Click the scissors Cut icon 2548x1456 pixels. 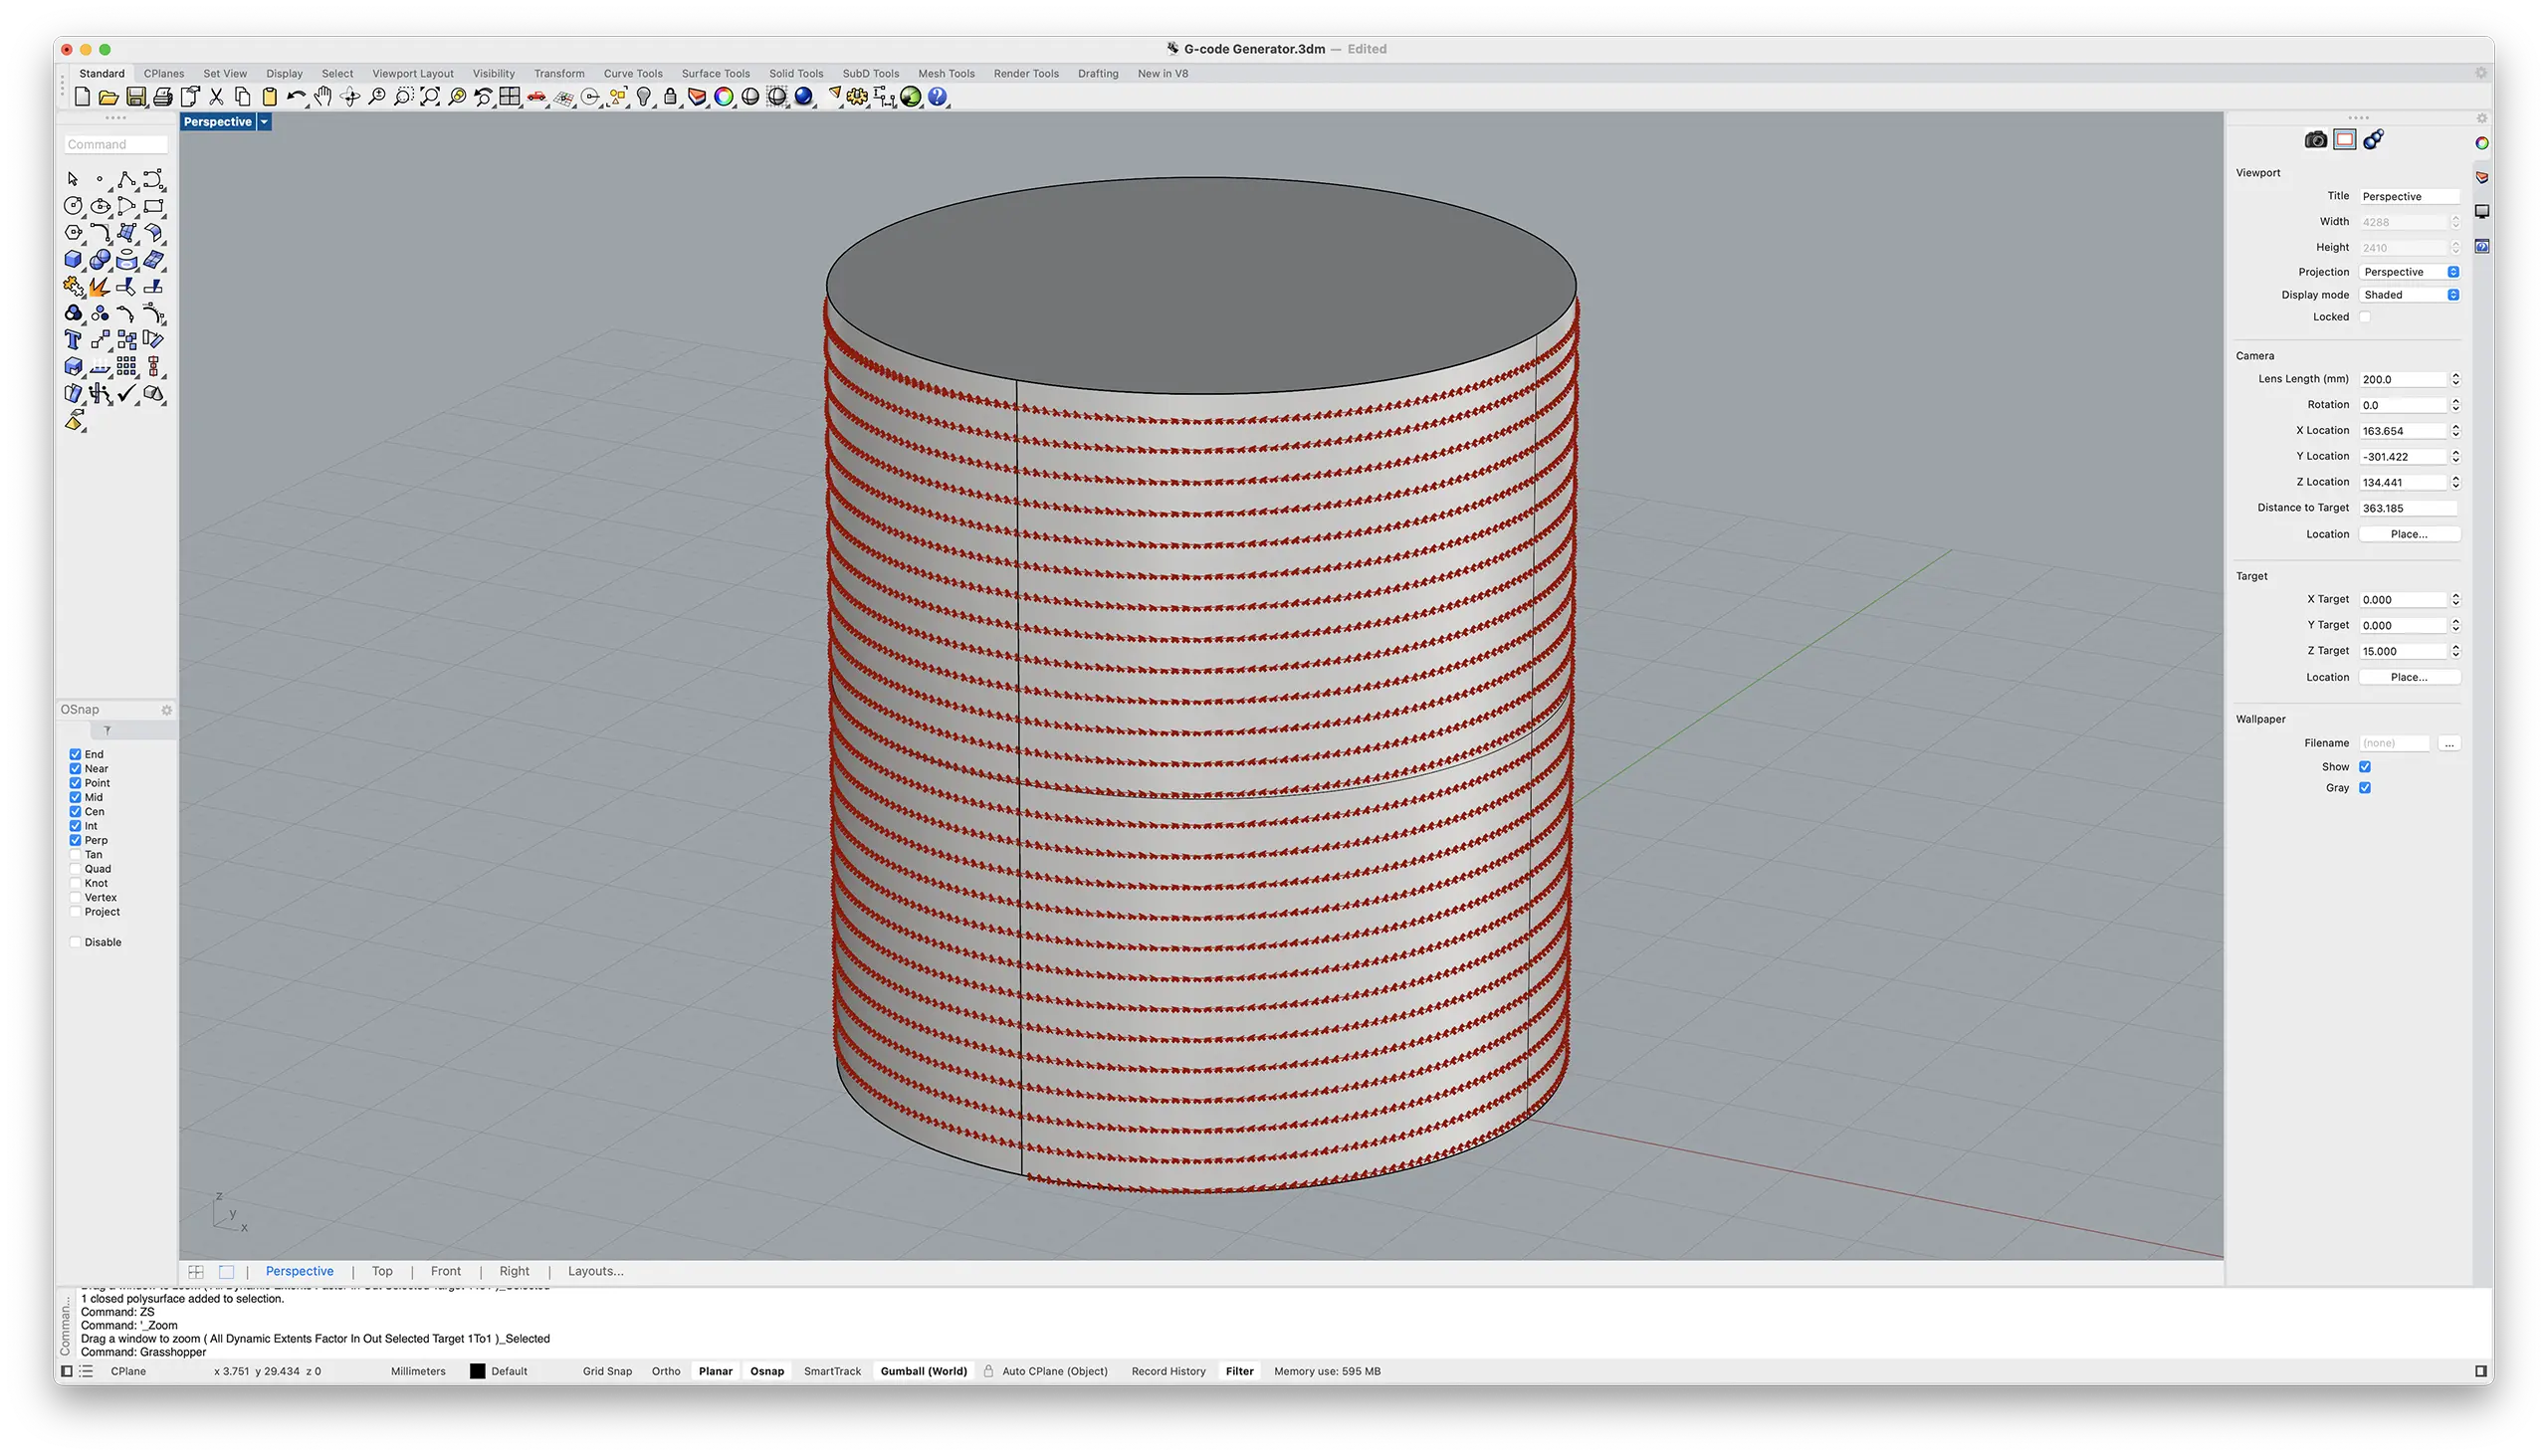point(216,97)
